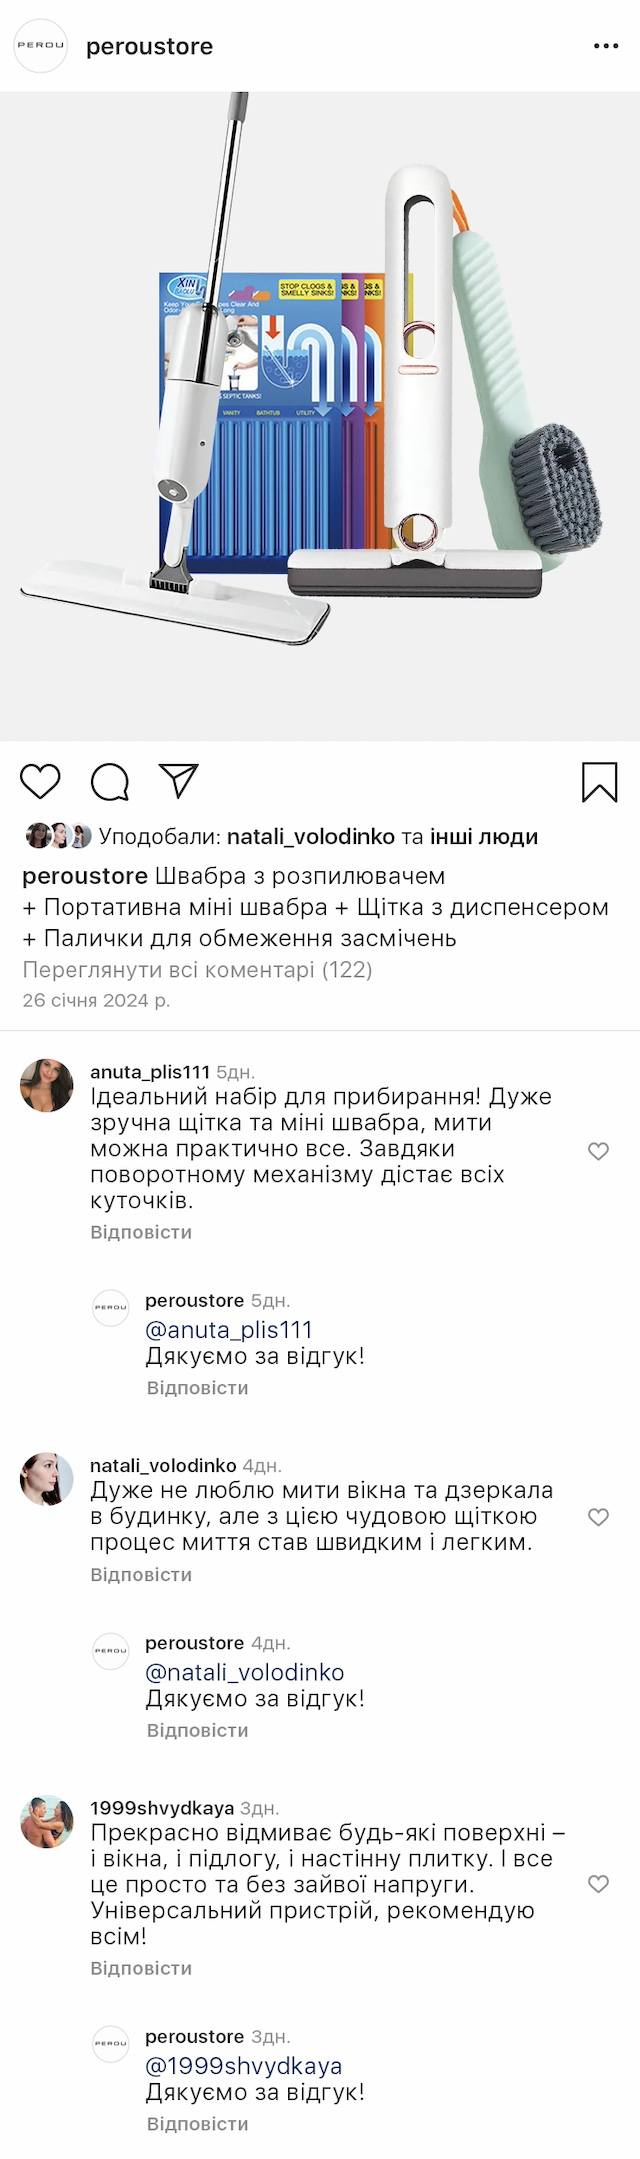The image size is (640, 2159).
Task: Expand all 122 comments
Action: click(x=197, y=969)
